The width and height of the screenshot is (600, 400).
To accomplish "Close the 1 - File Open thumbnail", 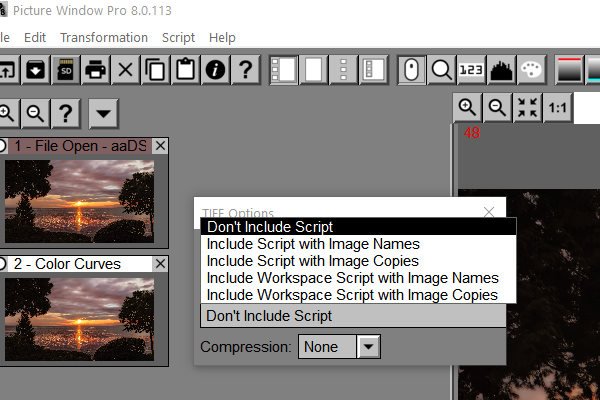I will click(x=161, y=146).
